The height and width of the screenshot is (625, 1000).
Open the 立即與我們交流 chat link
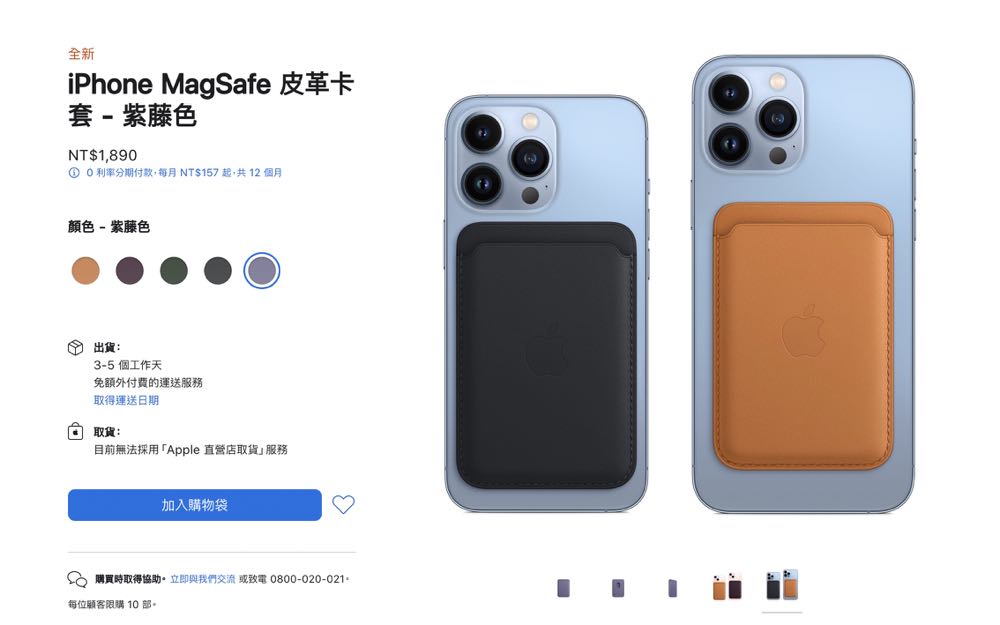[x=202, y=579]
